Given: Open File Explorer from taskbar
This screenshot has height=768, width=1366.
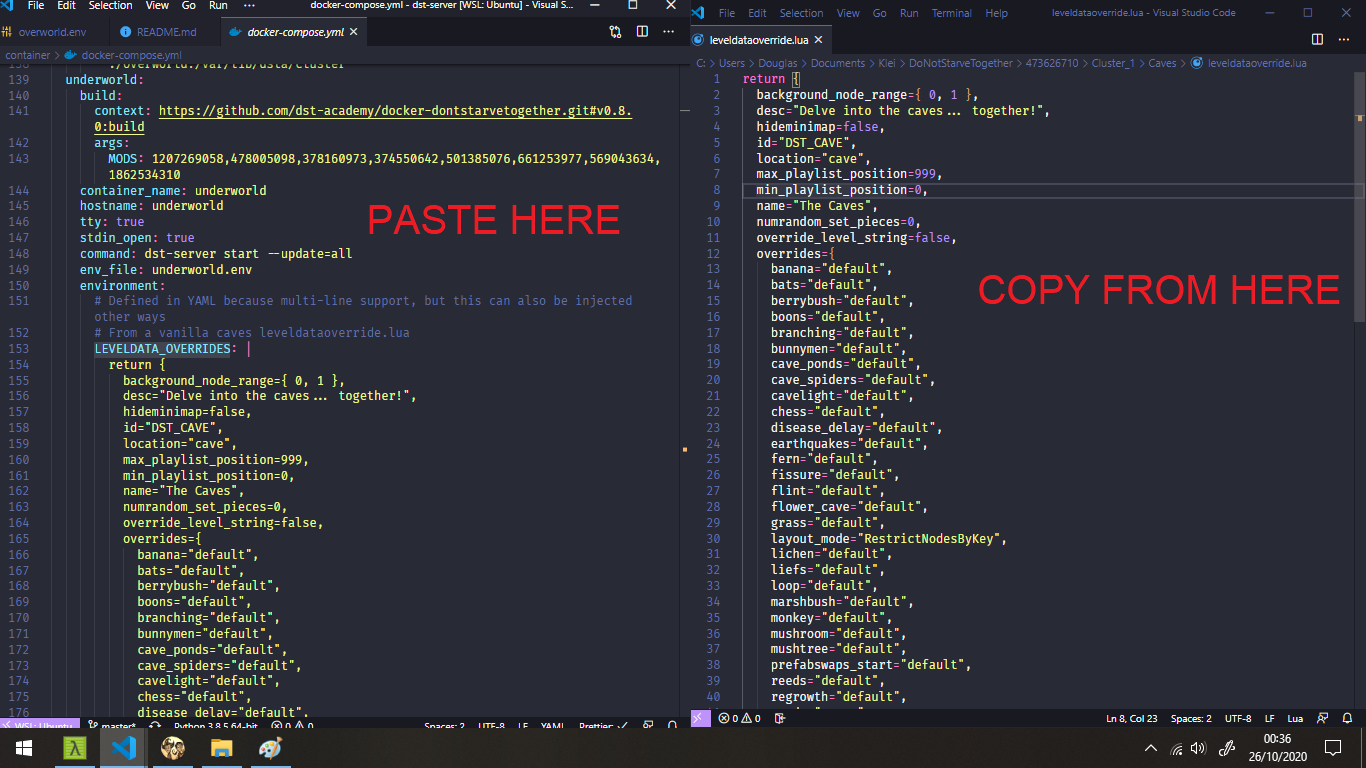Looking at the screenshot, I should pyautogui.click(x=221, y=748).
